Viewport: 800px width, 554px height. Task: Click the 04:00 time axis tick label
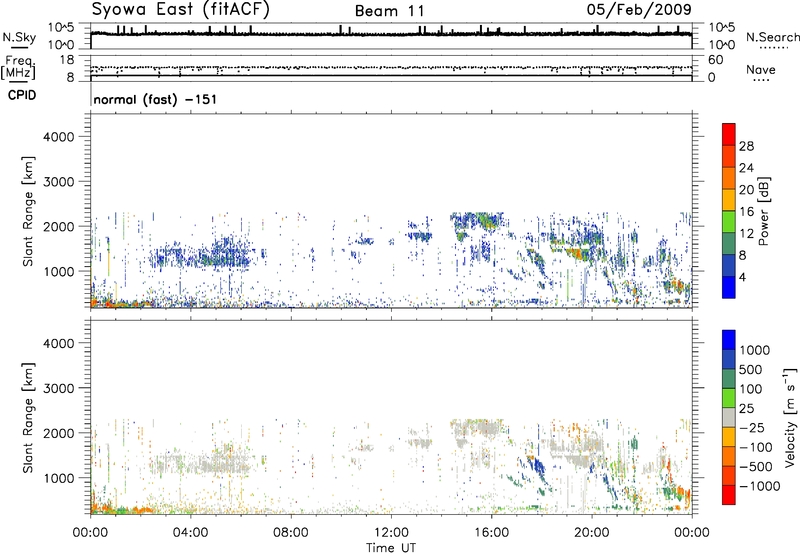point(190,533)
